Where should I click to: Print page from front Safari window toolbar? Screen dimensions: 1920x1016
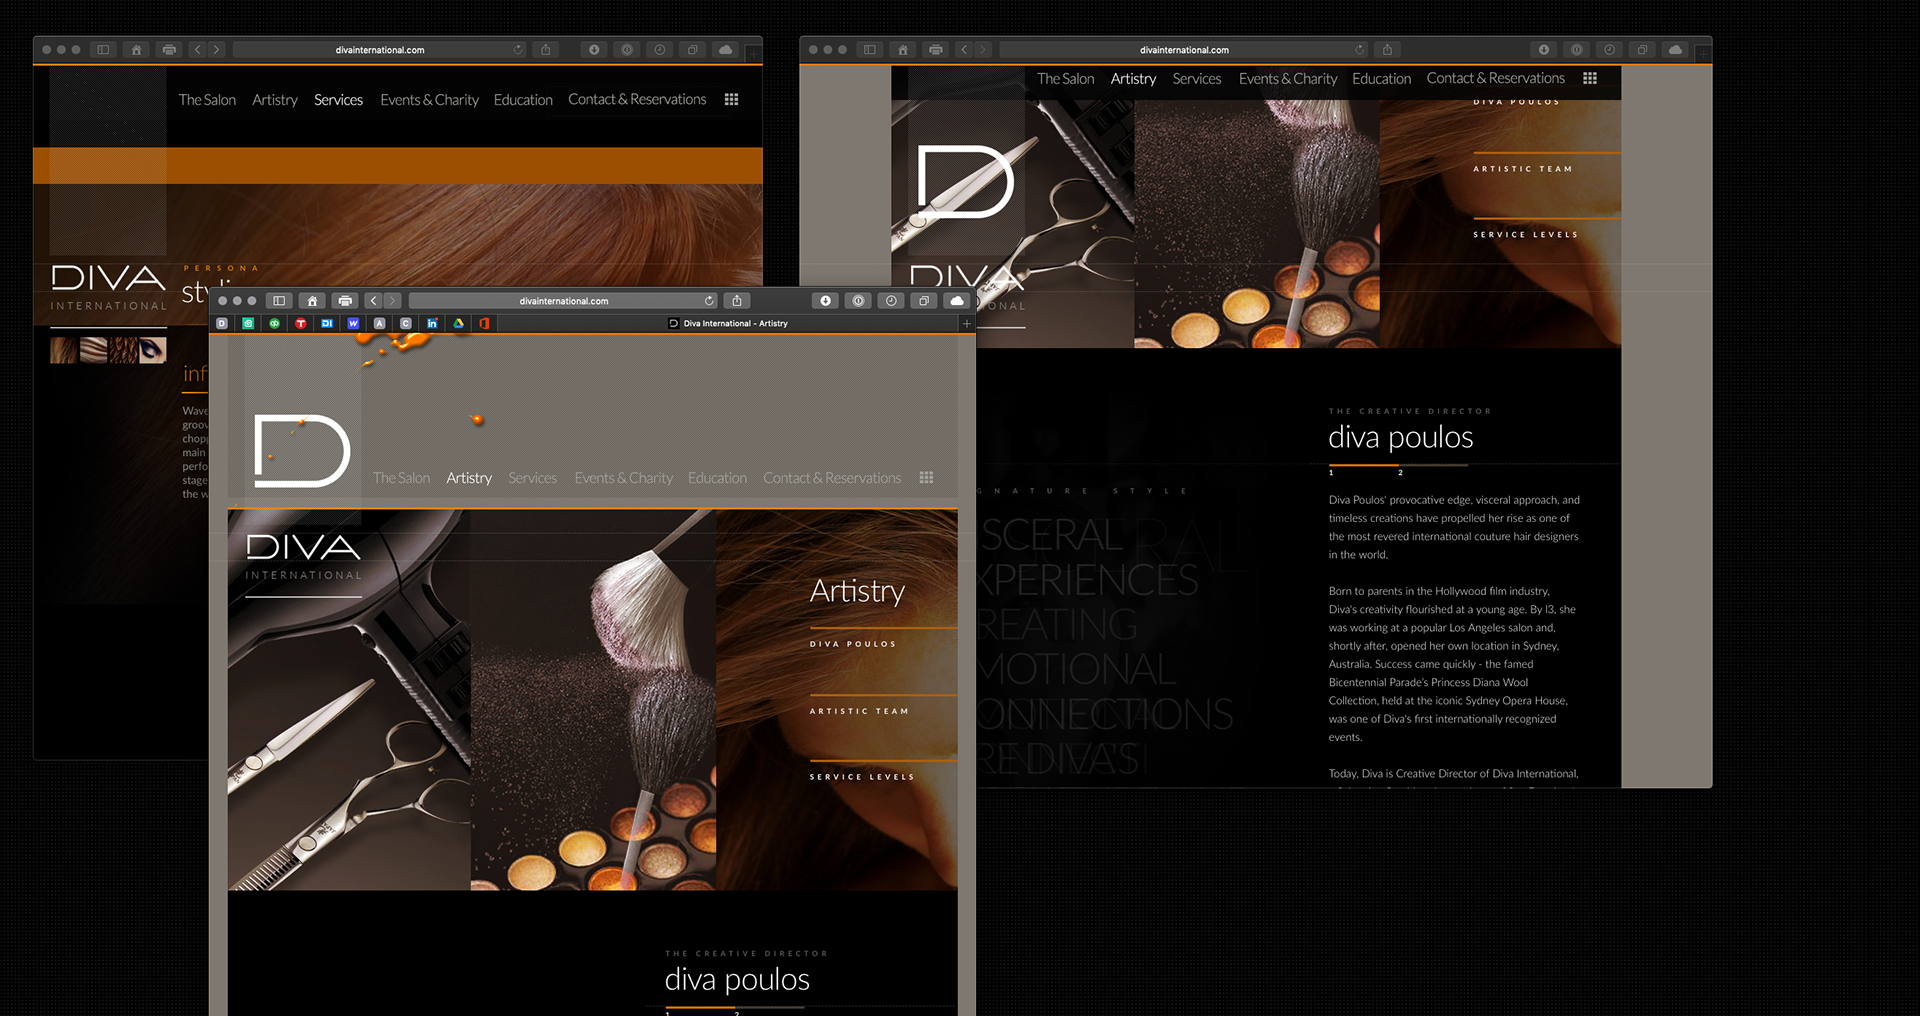point(345,301)
